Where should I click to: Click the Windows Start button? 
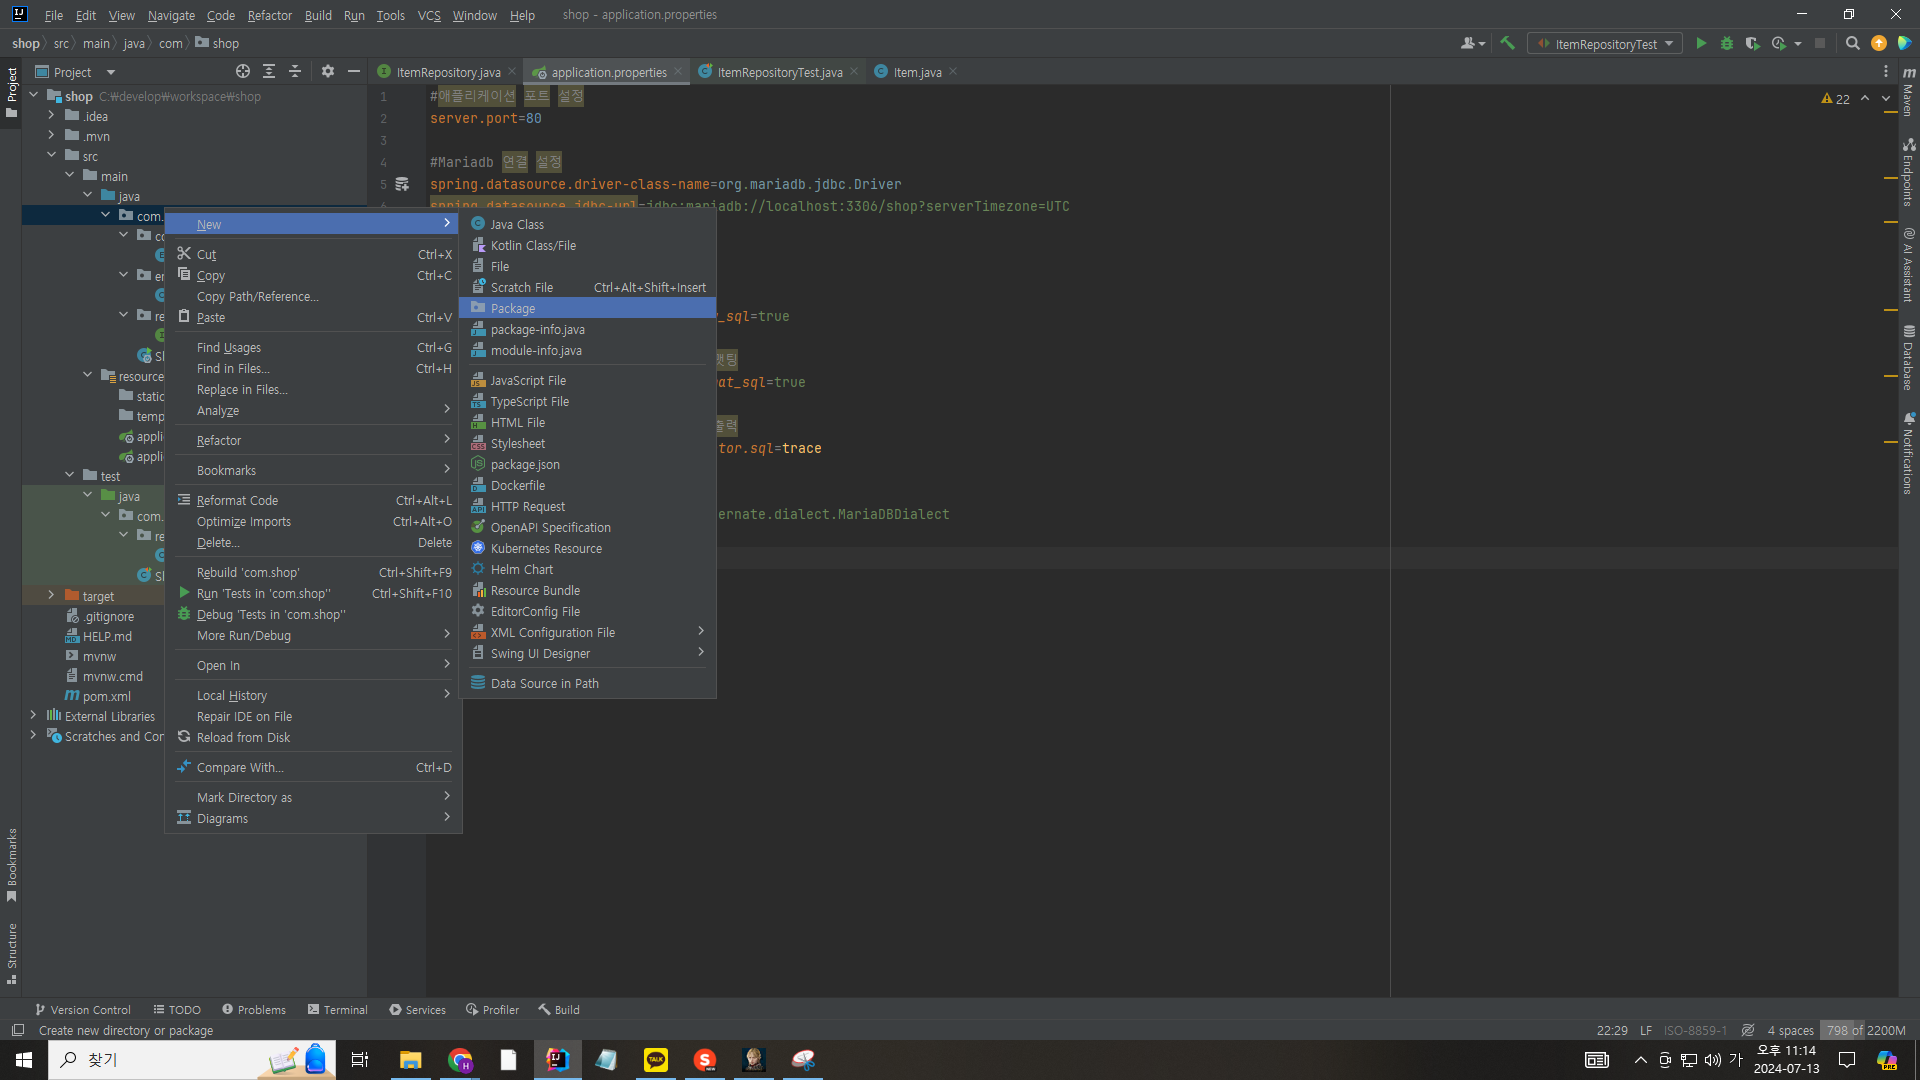coord(24,1060)
